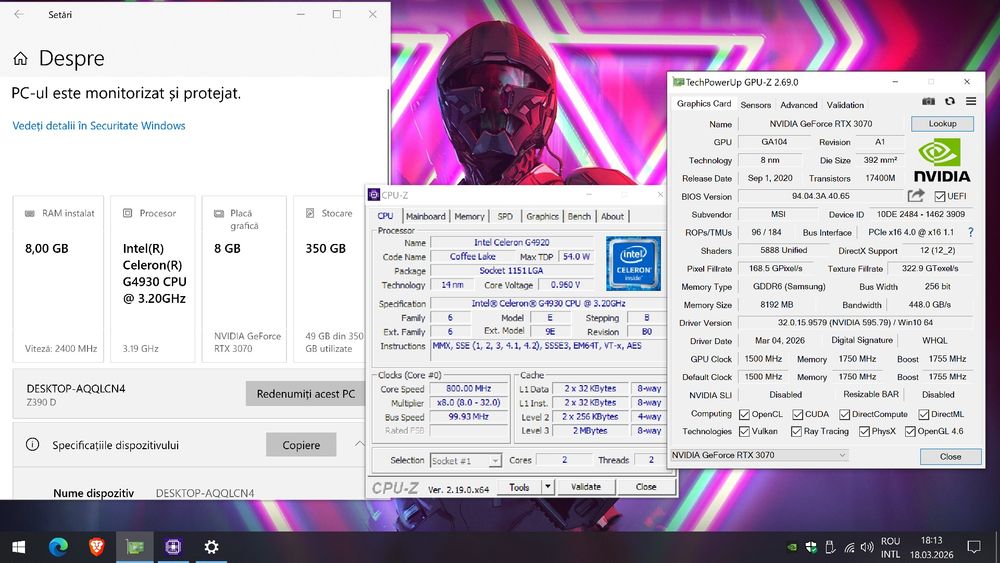Open the Tools dropdown arrow in CPU-Z
Screen dimensions: 1000x563
coord(547,486)
